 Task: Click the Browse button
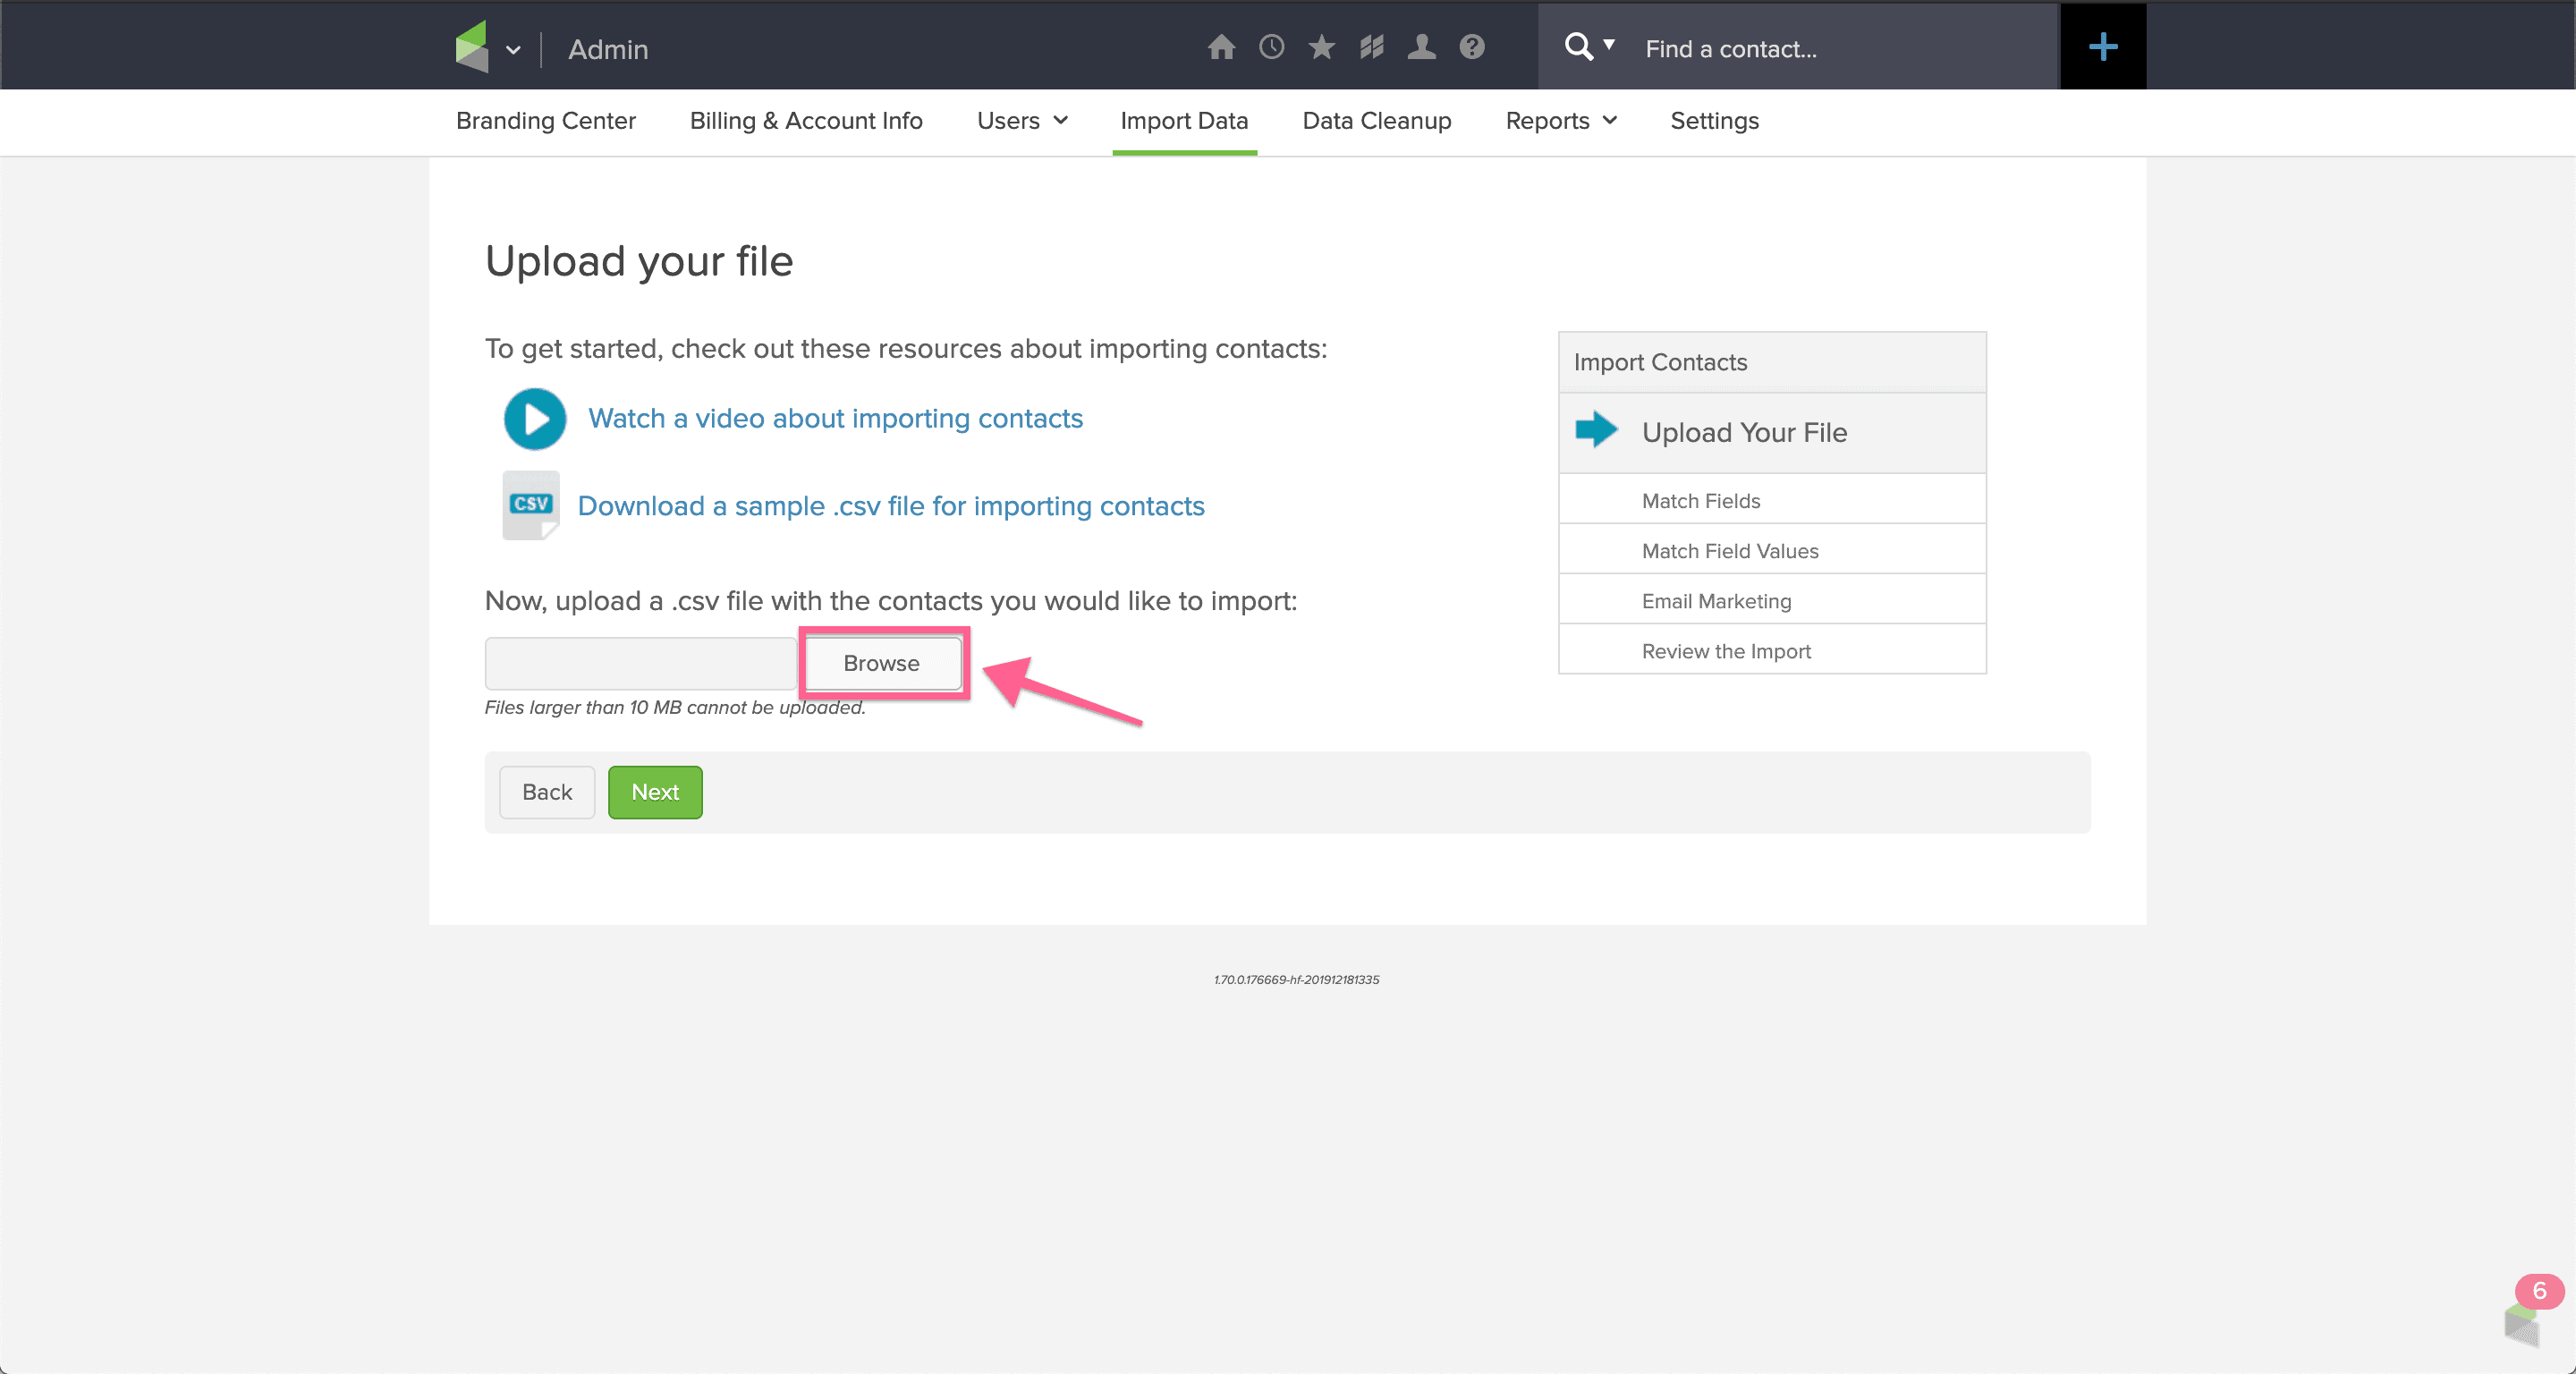(x=882, y=663)
